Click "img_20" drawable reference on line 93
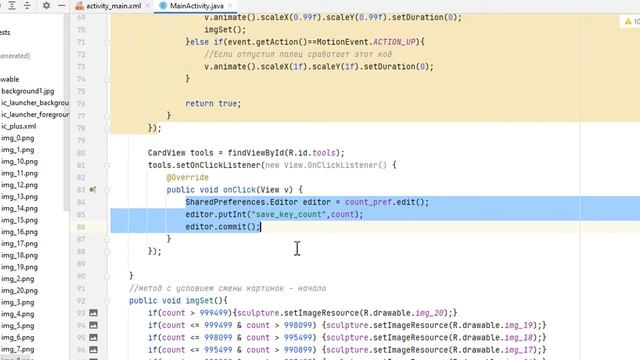The width and height of the screenshot is (640, 360). click(x=429, y=313)
